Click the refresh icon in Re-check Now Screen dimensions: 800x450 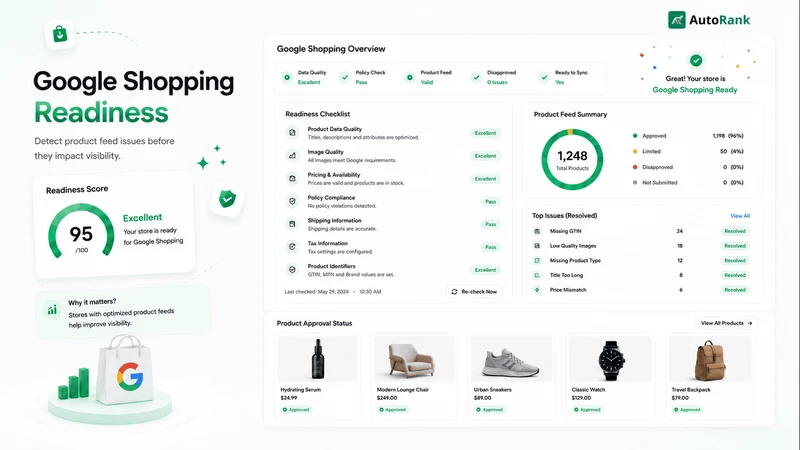[x=454, y=292]
